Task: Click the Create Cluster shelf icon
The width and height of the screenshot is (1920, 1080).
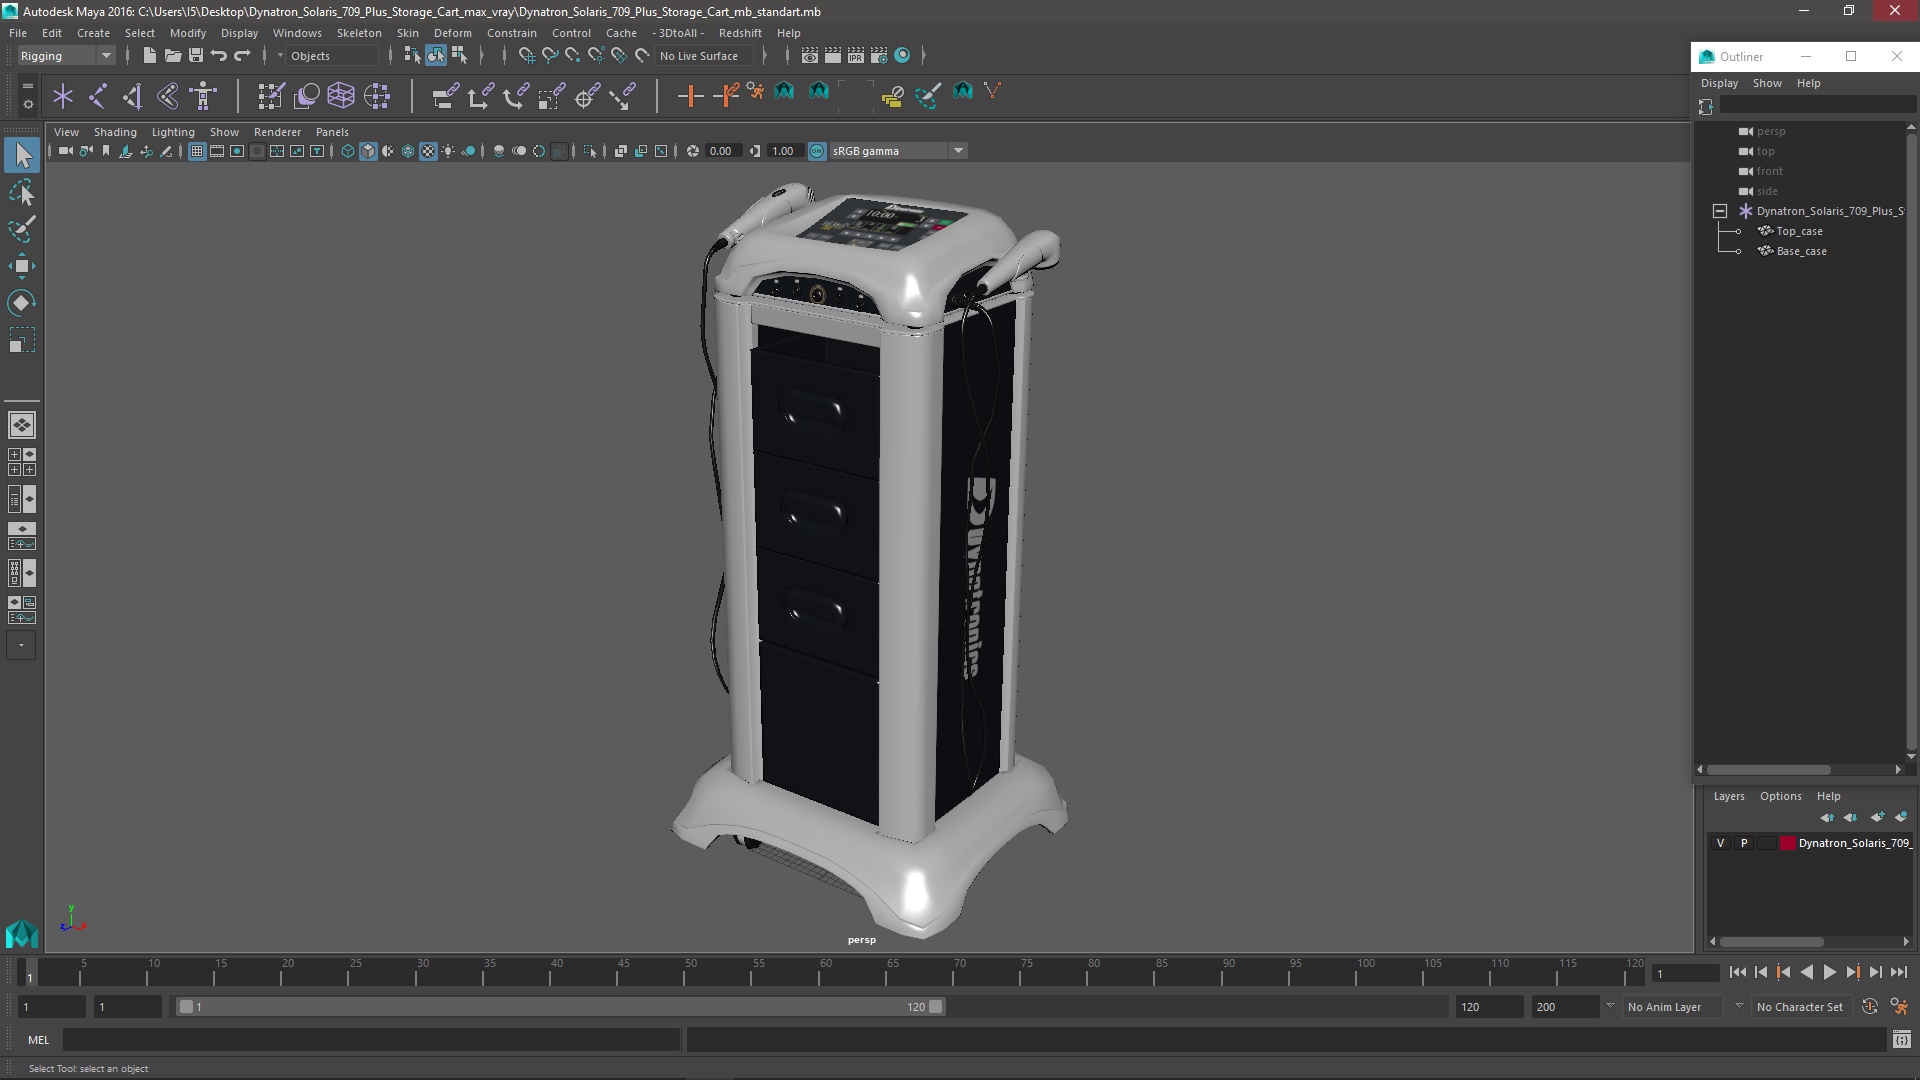Action: click(377, 96)
